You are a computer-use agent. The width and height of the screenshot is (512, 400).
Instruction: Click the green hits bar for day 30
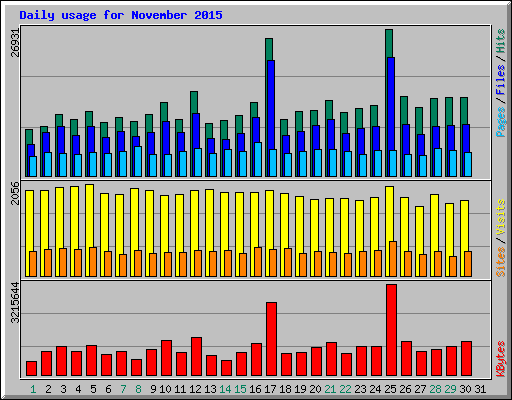pos(464,110)
